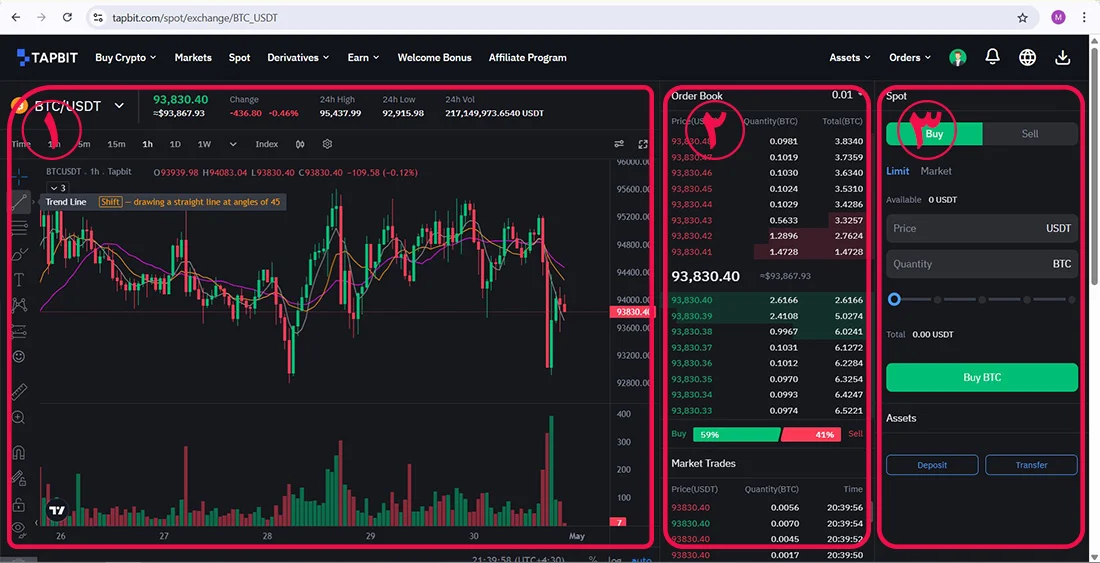This screenshot has height=563, width=1100.
Task: Click the green Buy BTC button
Action: (981, 377)
